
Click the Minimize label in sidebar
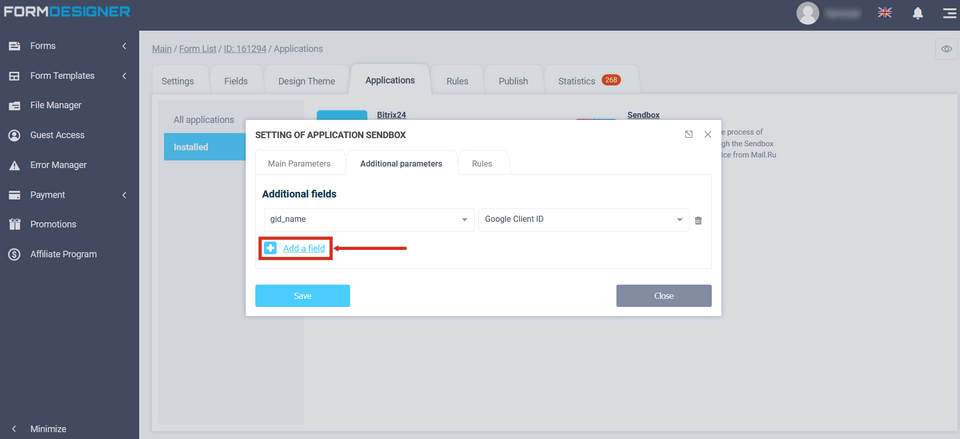pos(48,429)
